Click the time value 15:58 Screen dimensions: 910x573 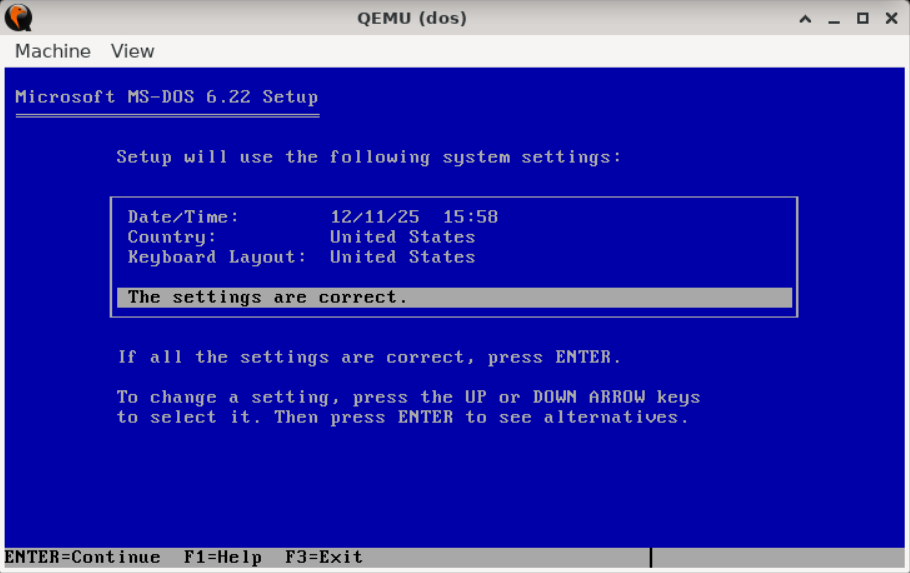[x=470, y=217]
